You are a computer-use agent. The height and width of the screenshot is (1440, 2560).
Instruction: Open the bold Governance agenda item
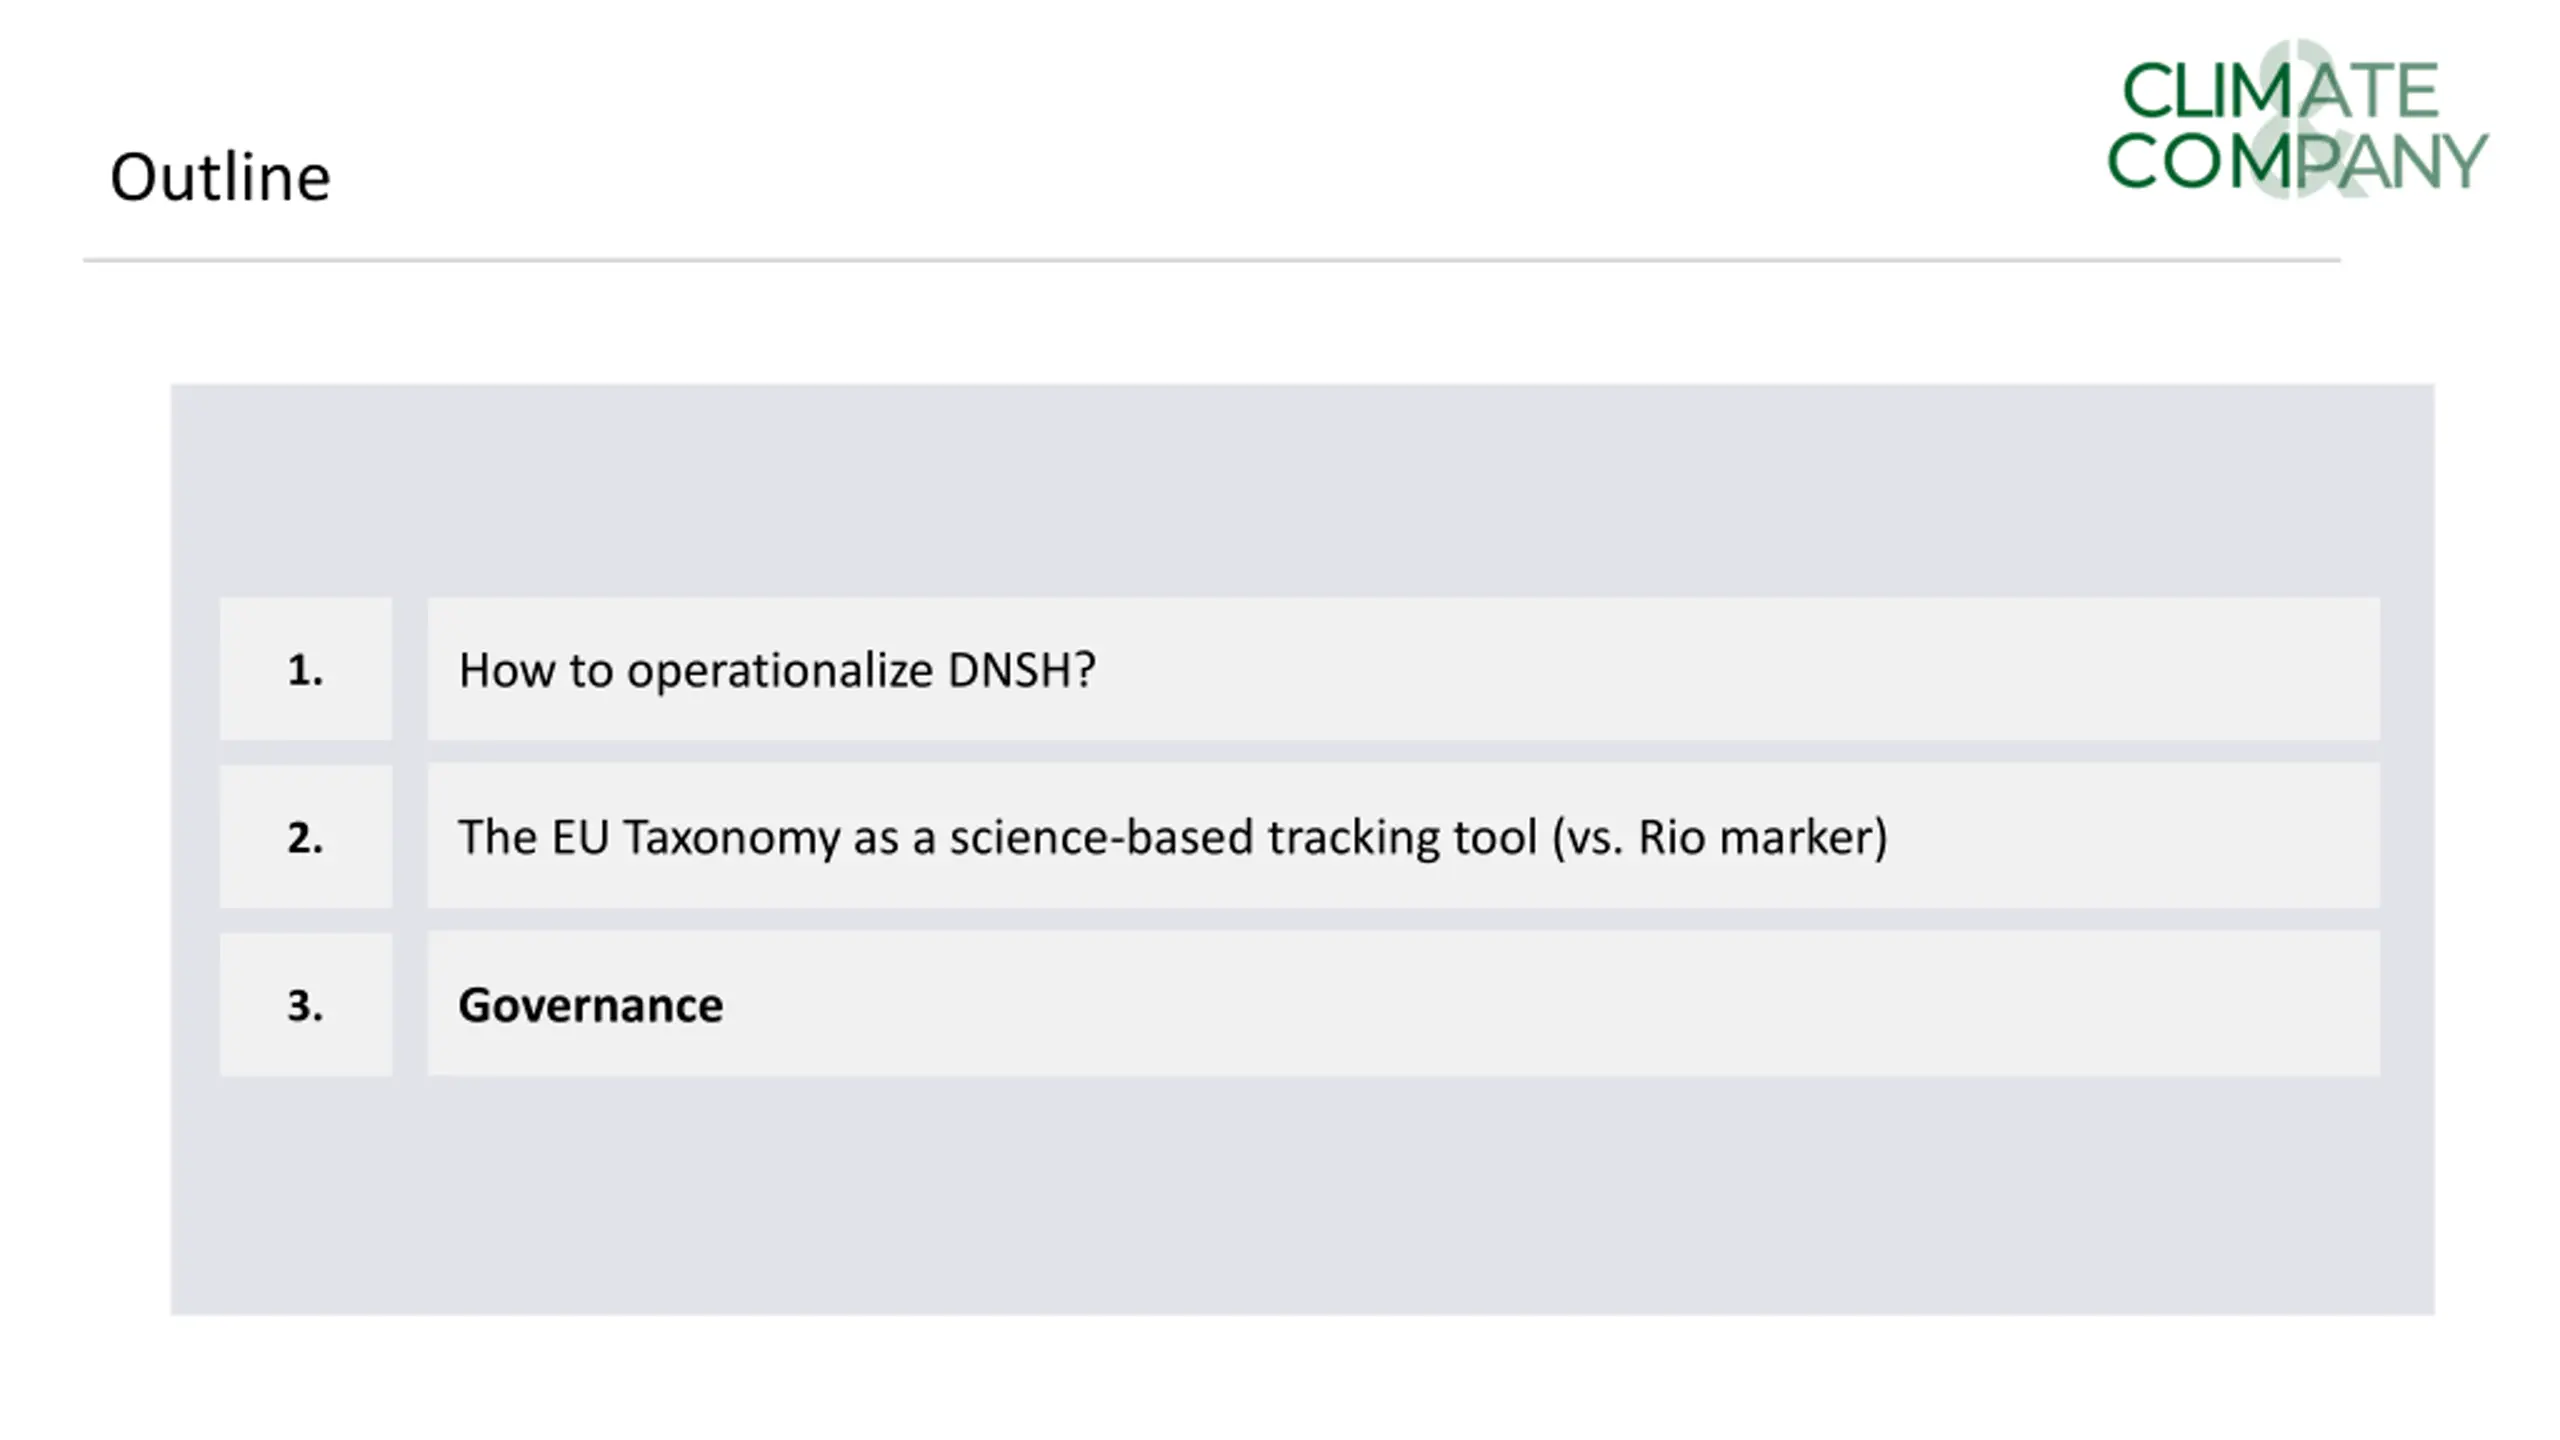1403,1004
